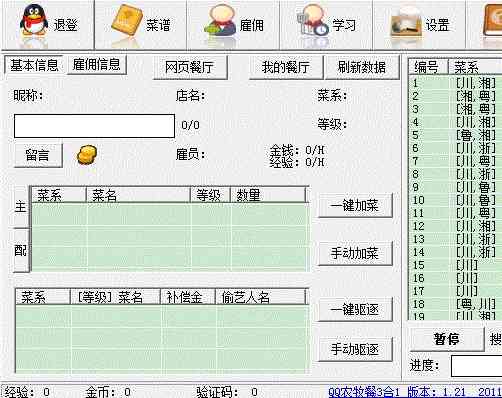Open the 设置 settings icon
Viewport: 502px width, 398px height.
pyautogui.click(x=406, y=21)
